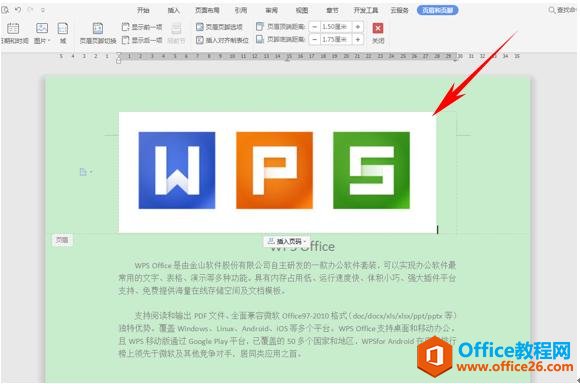
Task: Switch between header and footer (页眉页脚切换)
Action: tap(98, 33)
